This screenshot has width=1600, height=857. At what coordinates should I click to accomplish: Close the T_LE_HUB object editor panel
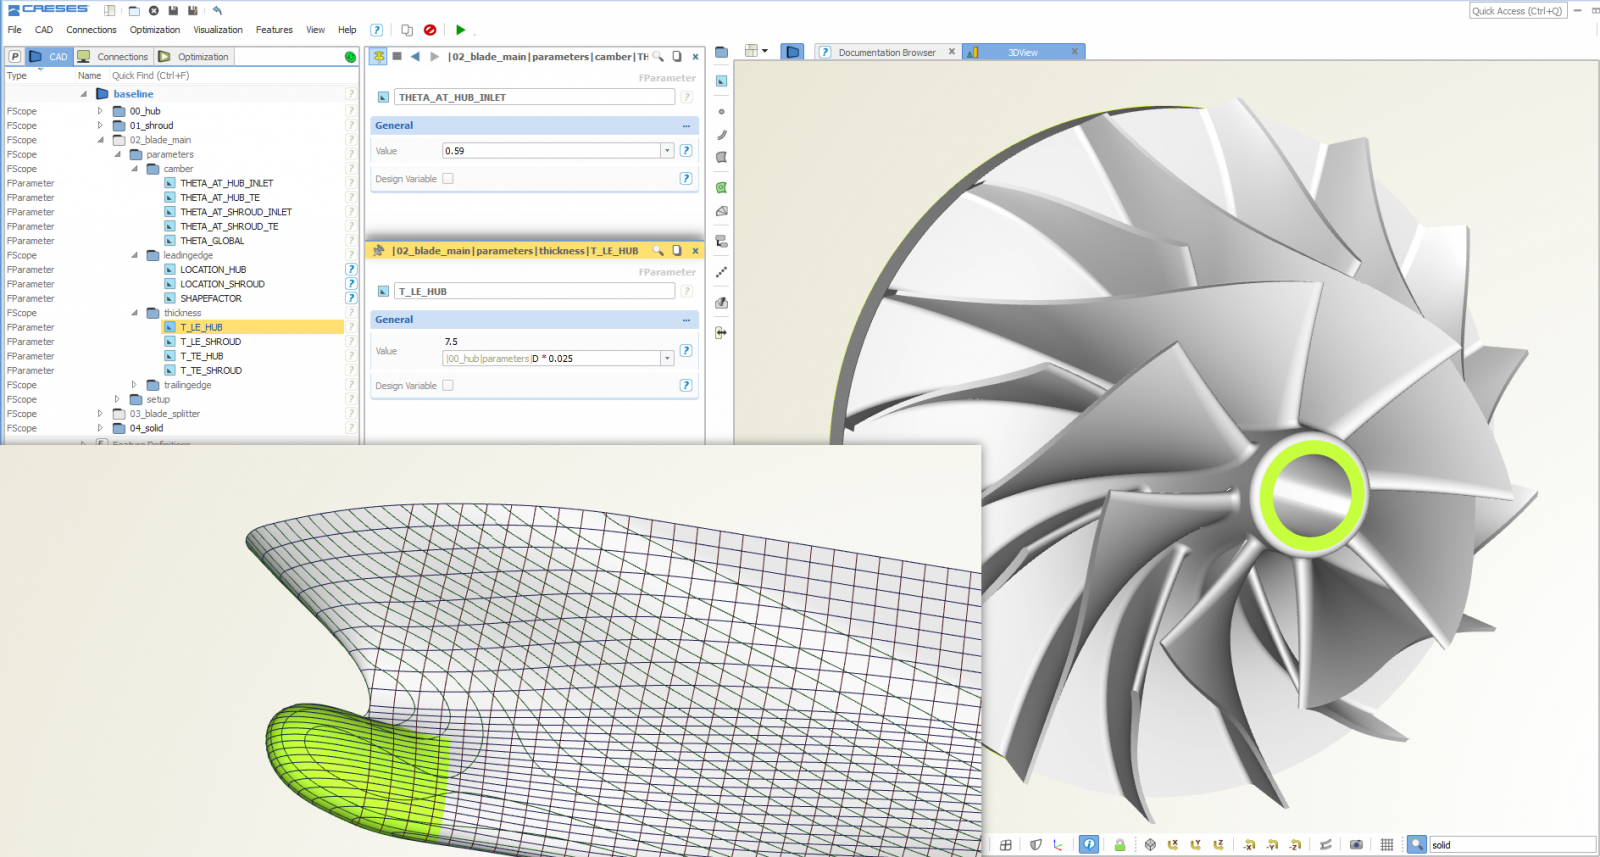pyautogui.click(x=695, y=251)
